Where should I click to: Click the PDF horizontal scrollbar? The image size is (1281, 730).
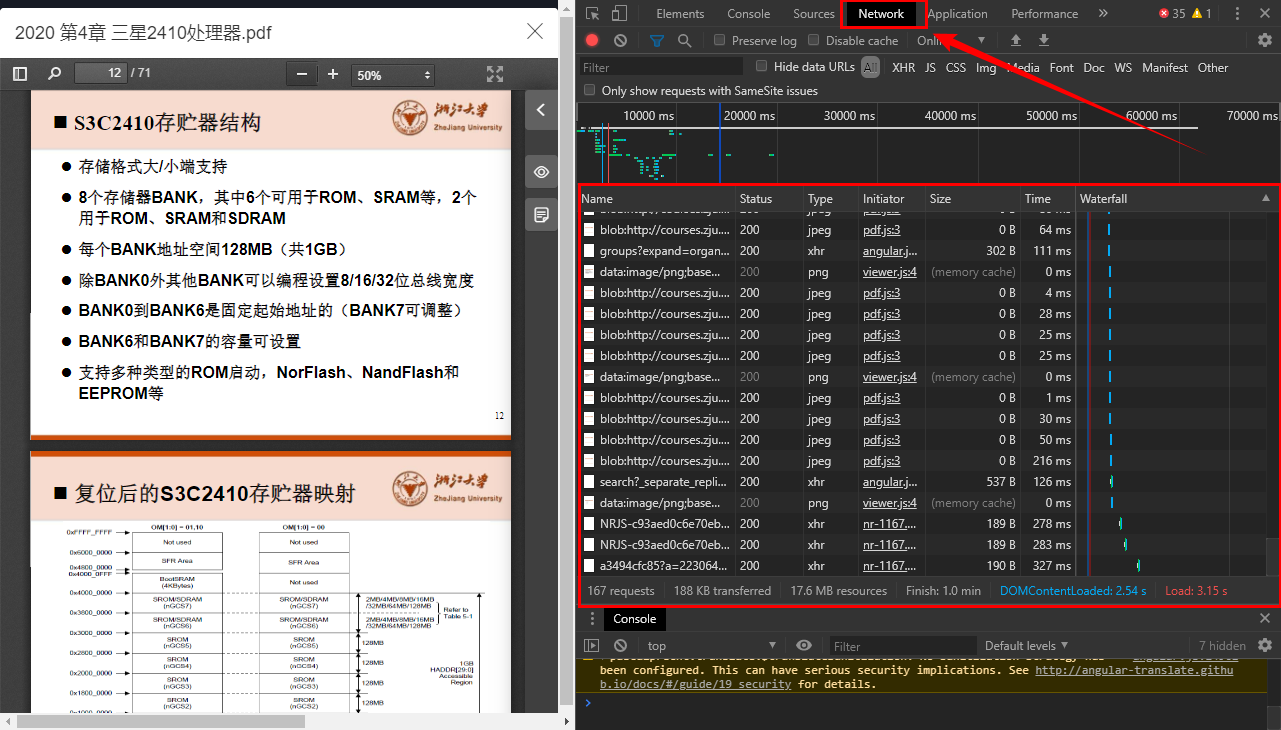[x=161, y=721]
